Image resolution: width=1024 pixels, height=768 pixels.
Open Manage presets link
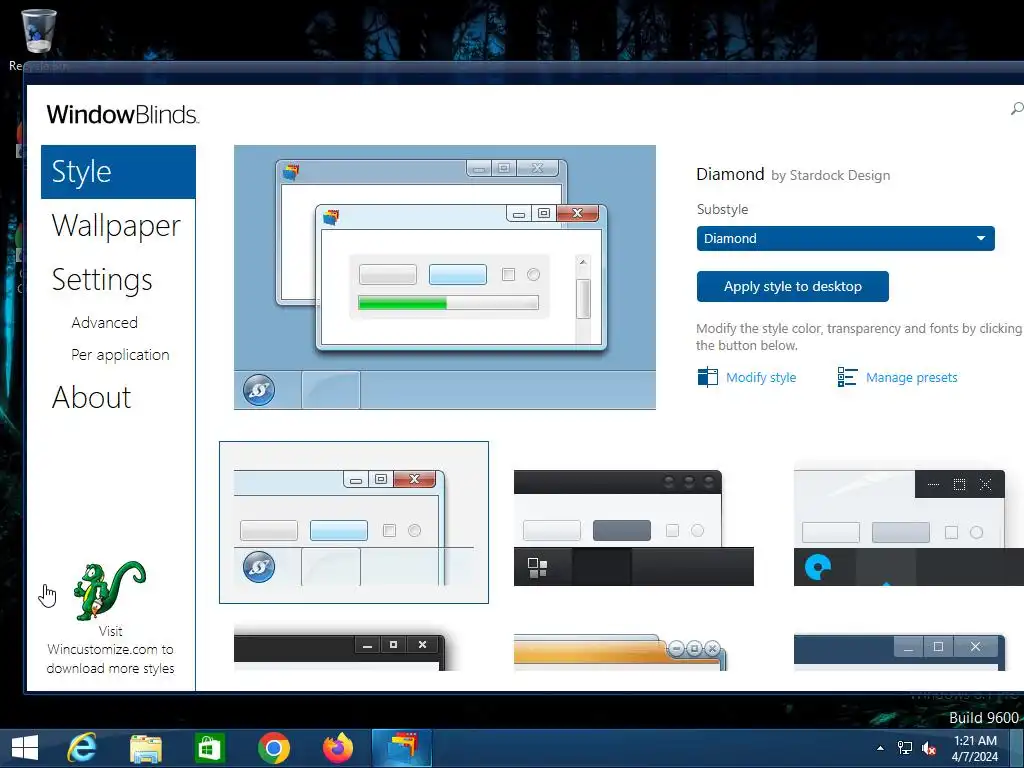point(912,377)
